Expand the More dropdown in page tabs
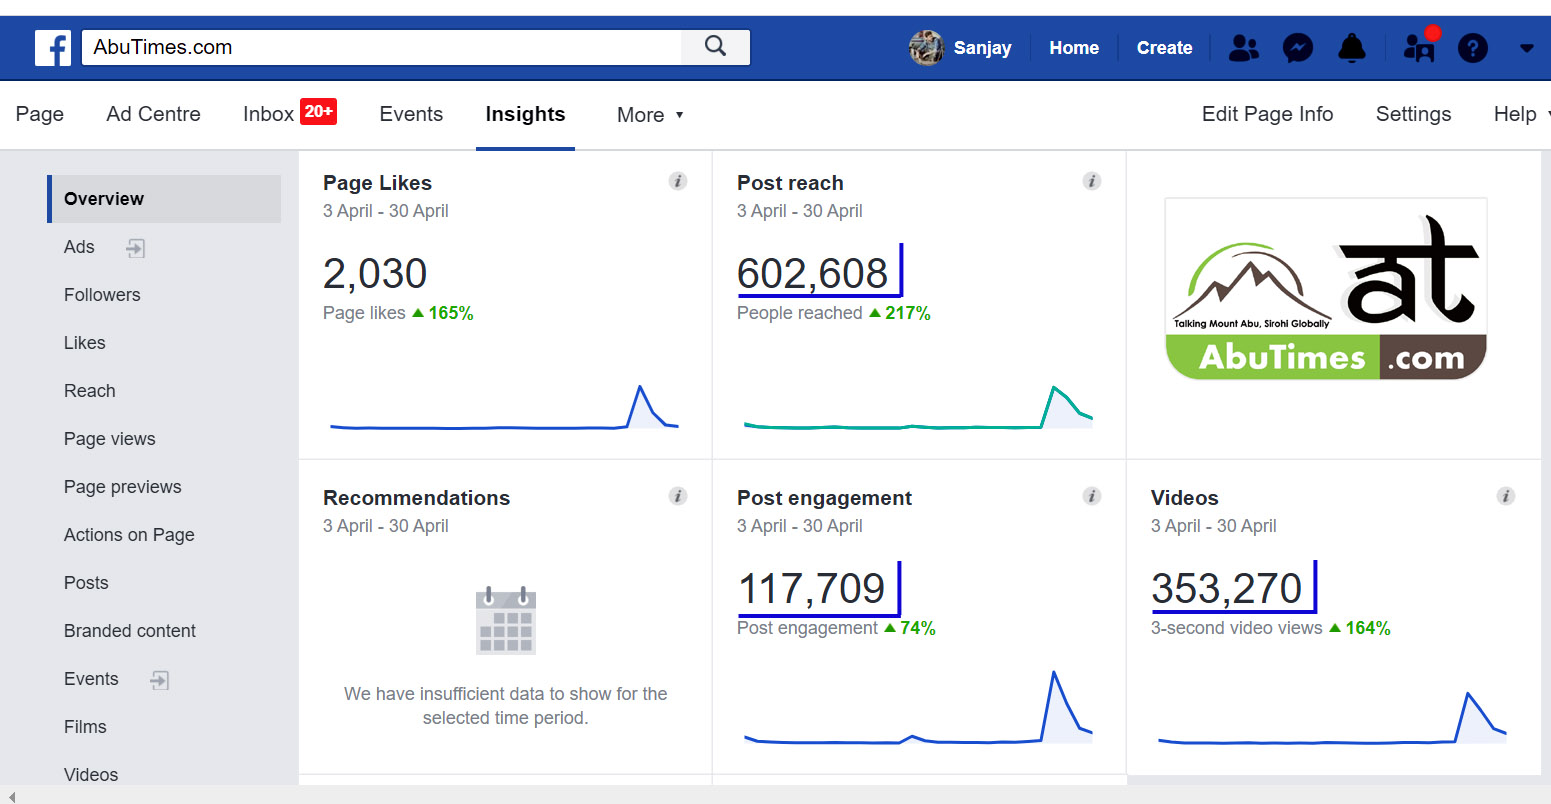This screenshot has width=1551, height=804. point(650,115)
